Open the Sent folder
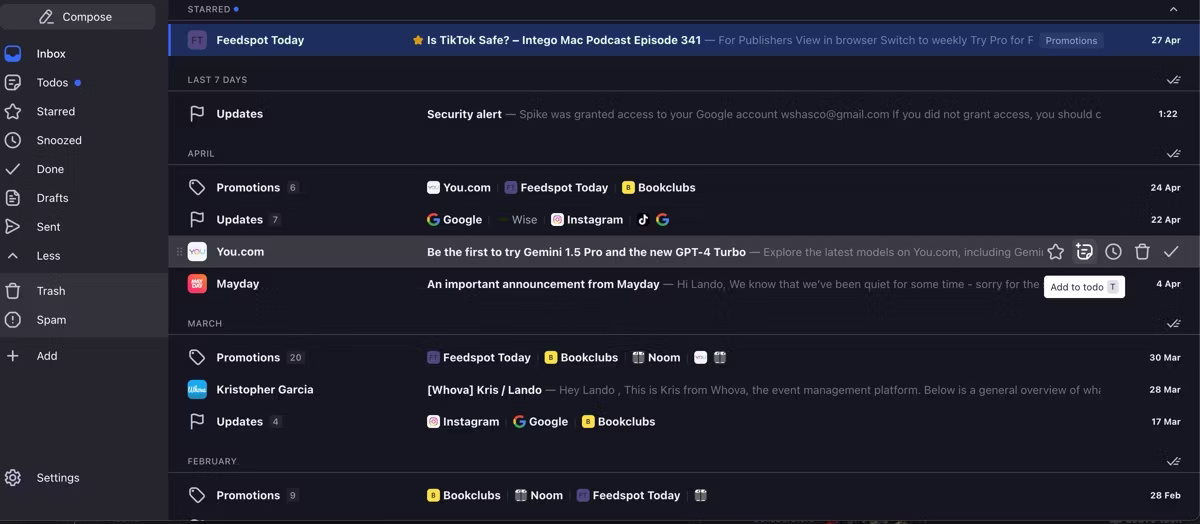 48,227
